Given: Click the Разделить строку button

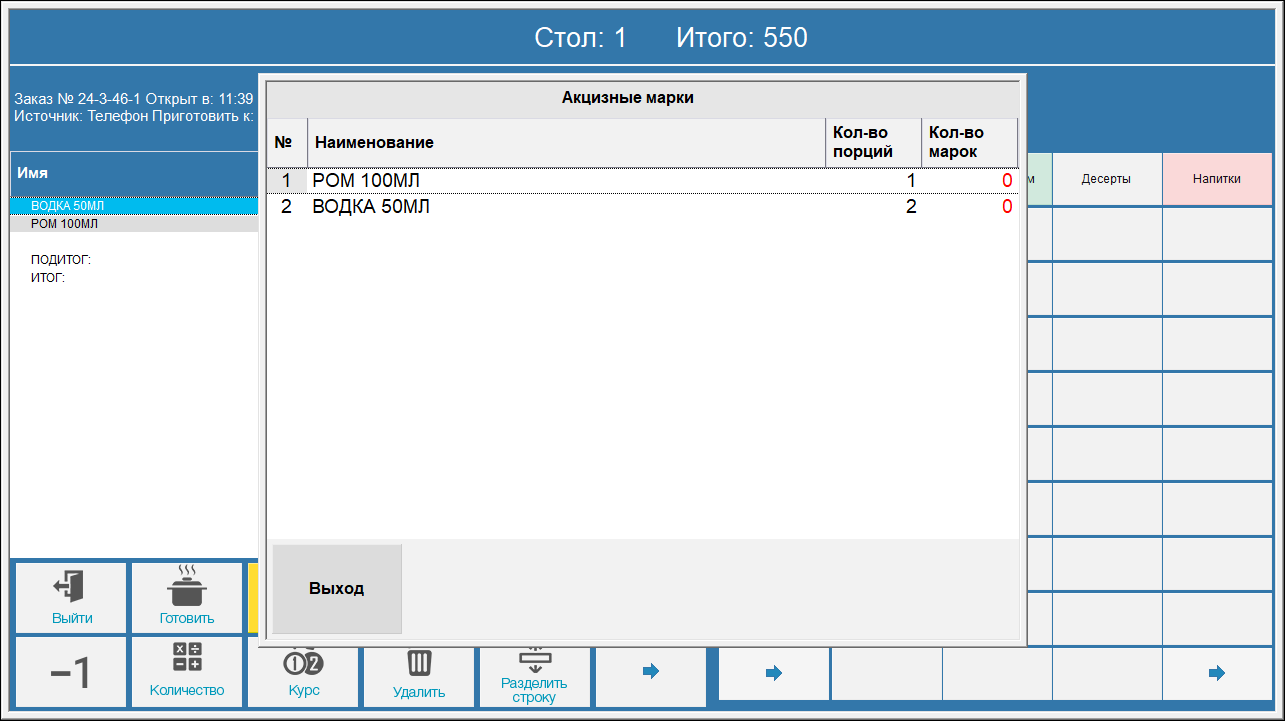Looking at the screenshot, I should click(x=534, y=676).
